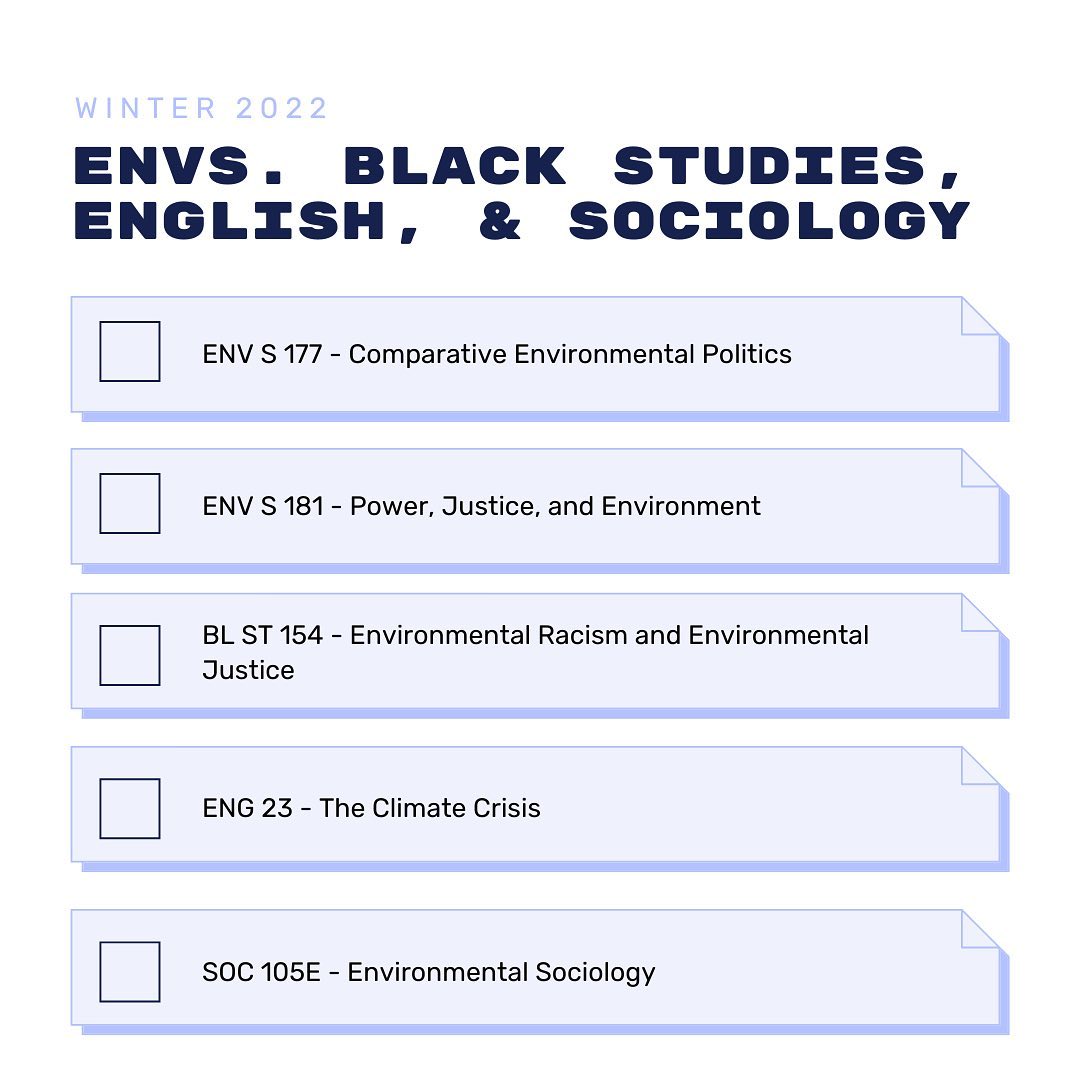The height and width of the screenshot is (1080, 1080).
Task: Tap folded corner icon on SOC 105E card
Action: coord(980,929)
